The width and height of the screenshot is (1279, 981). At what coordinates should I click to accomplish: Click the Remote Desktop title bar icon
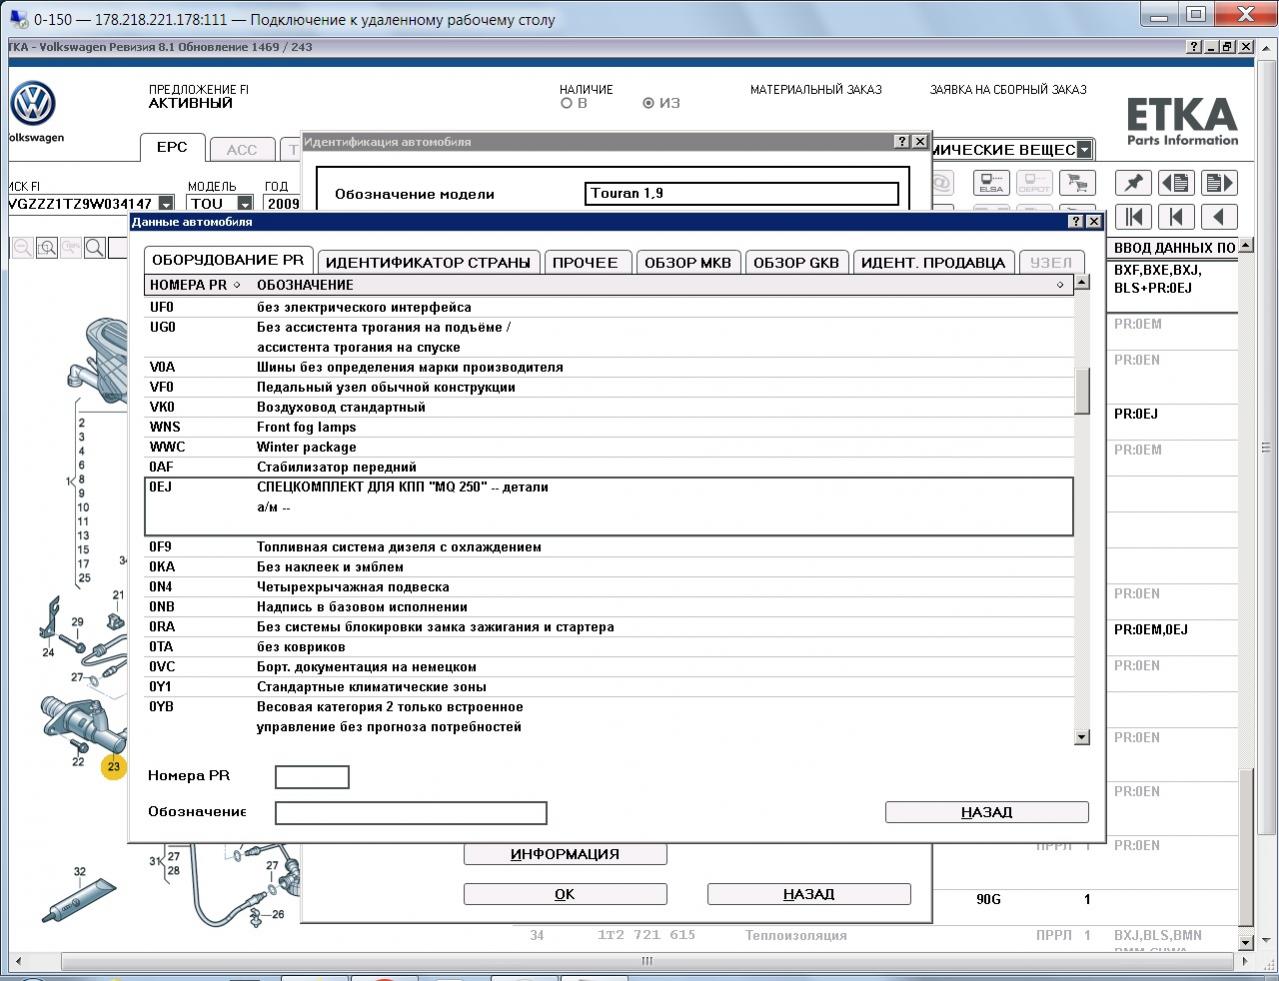17,18
